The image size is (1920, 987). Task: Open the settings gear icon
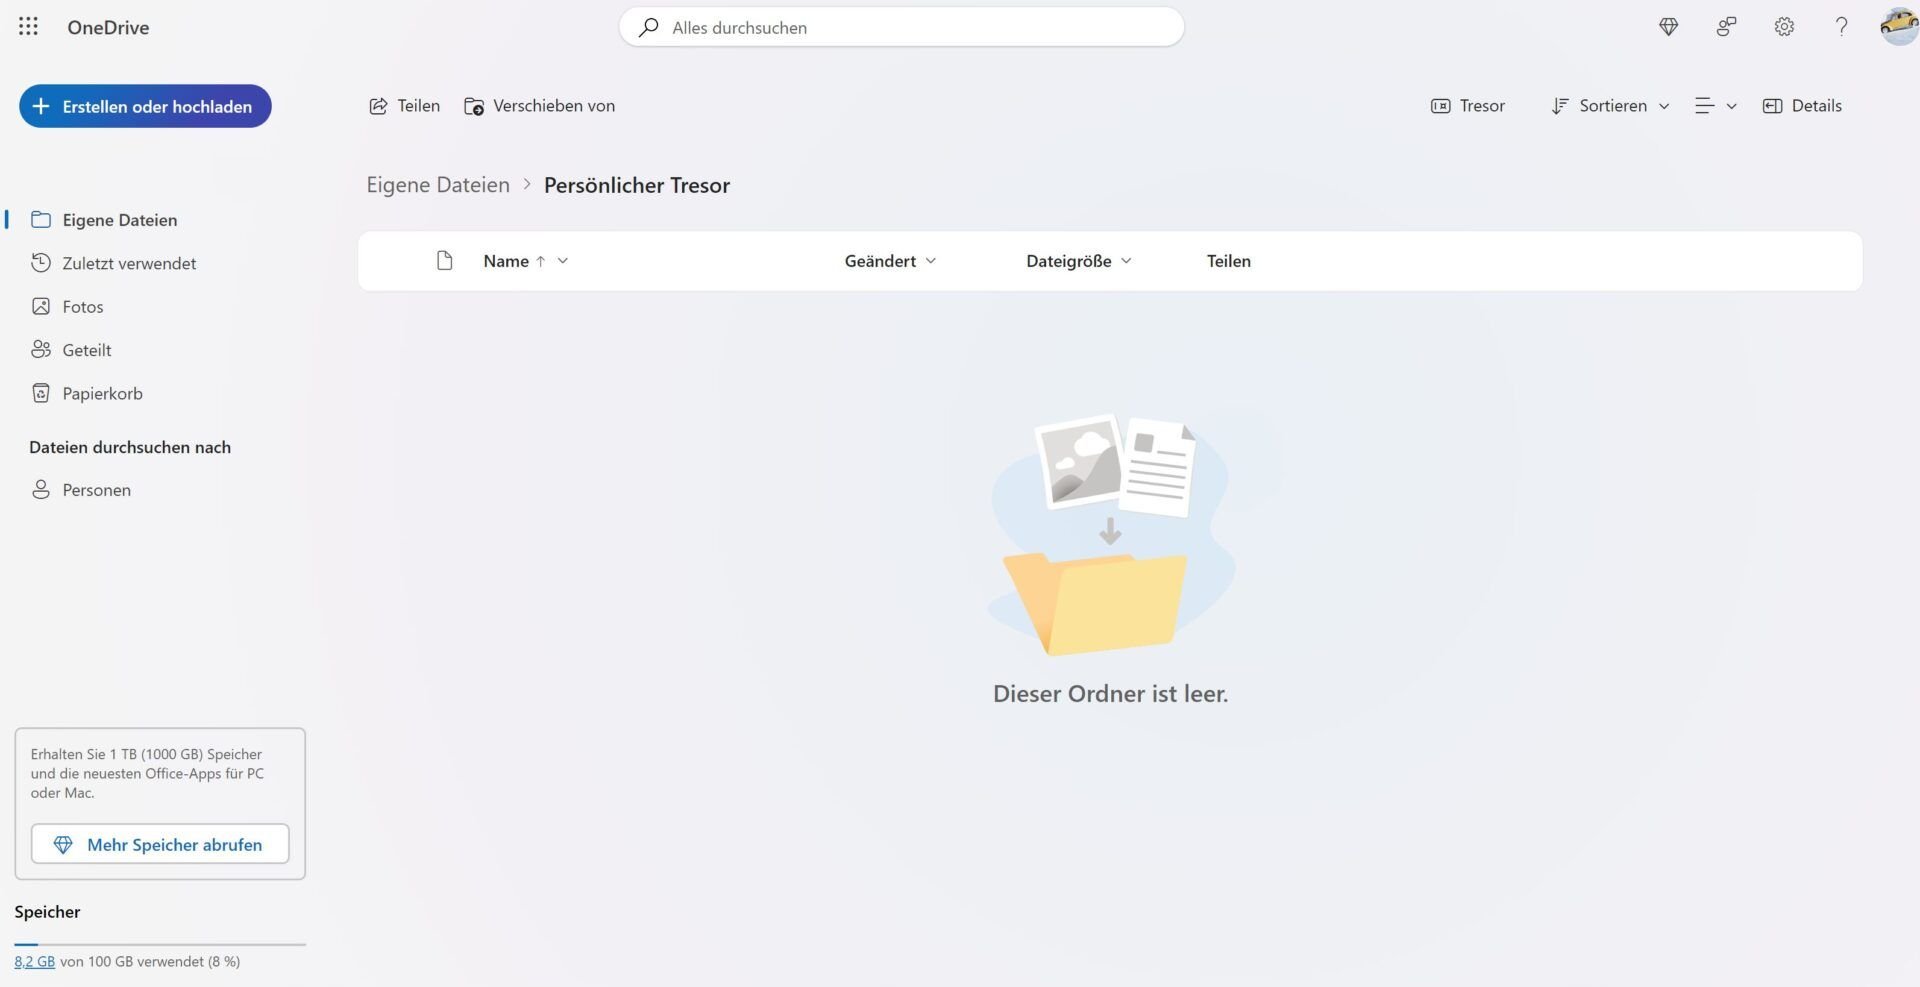[x=1784, y=27]
